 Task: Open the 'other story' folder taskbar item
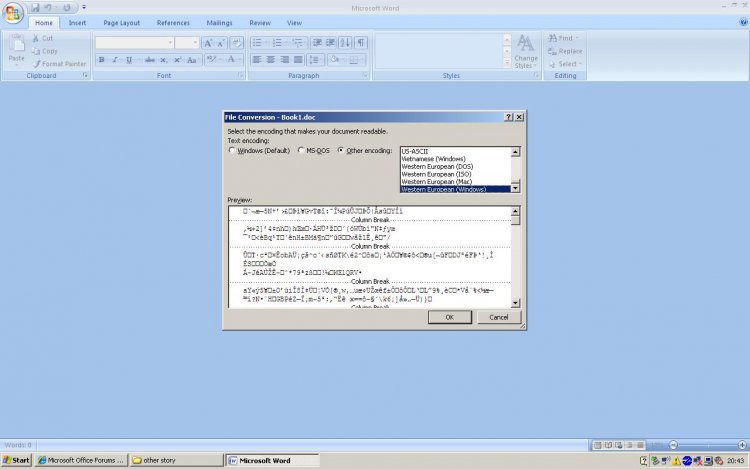click(176, 460)
